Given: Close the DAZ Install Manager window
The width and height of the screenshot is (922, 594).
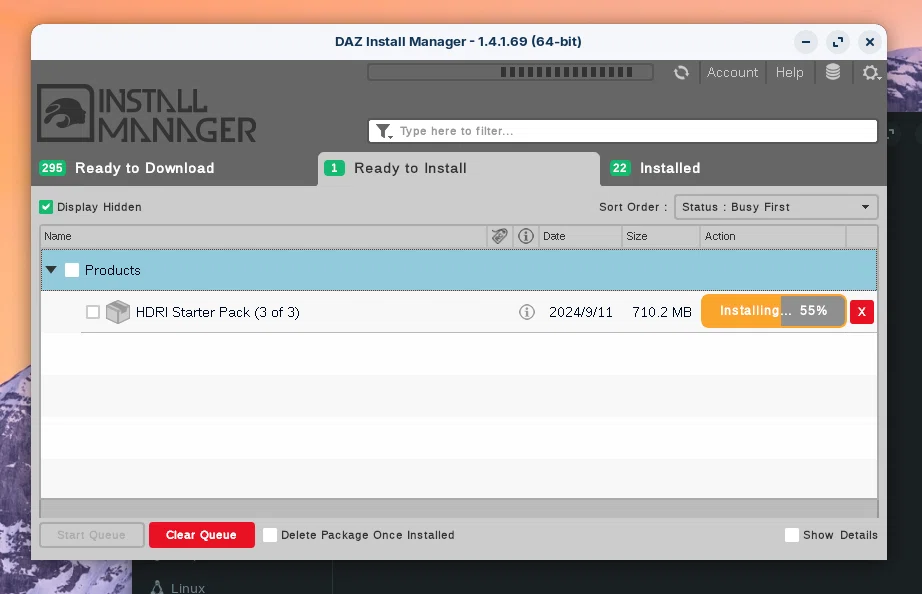Looking at the screenshot, I should pos(870,42).
